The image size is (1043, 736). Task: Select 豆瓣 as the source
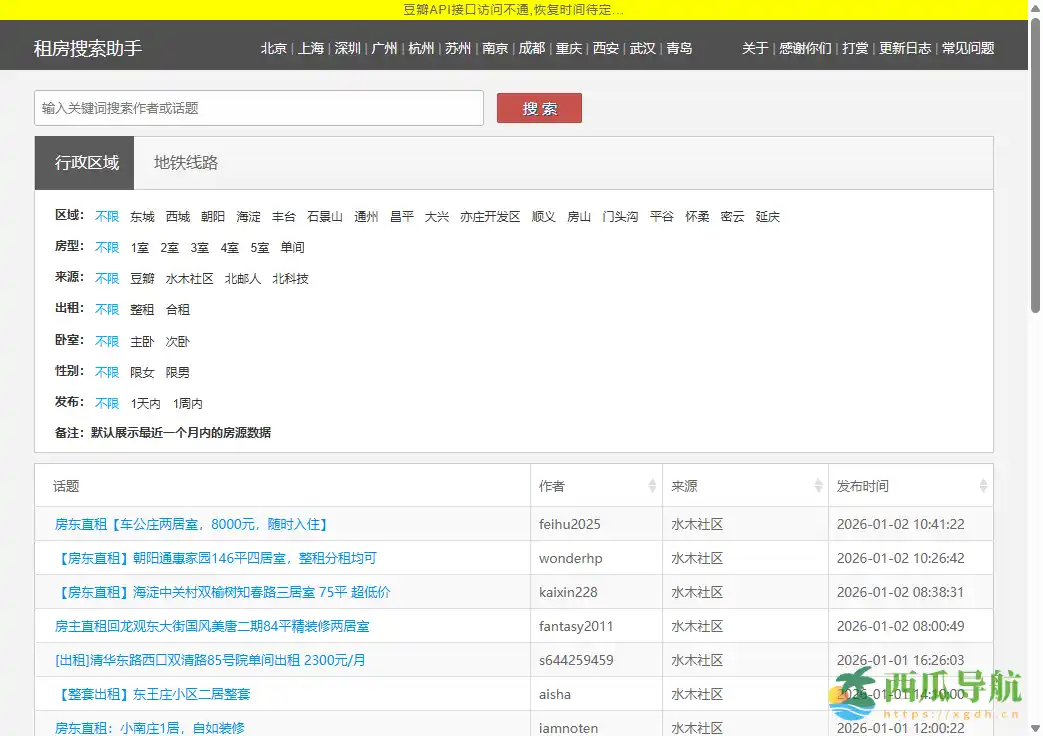pyautogui.click(x=140, y=278)
